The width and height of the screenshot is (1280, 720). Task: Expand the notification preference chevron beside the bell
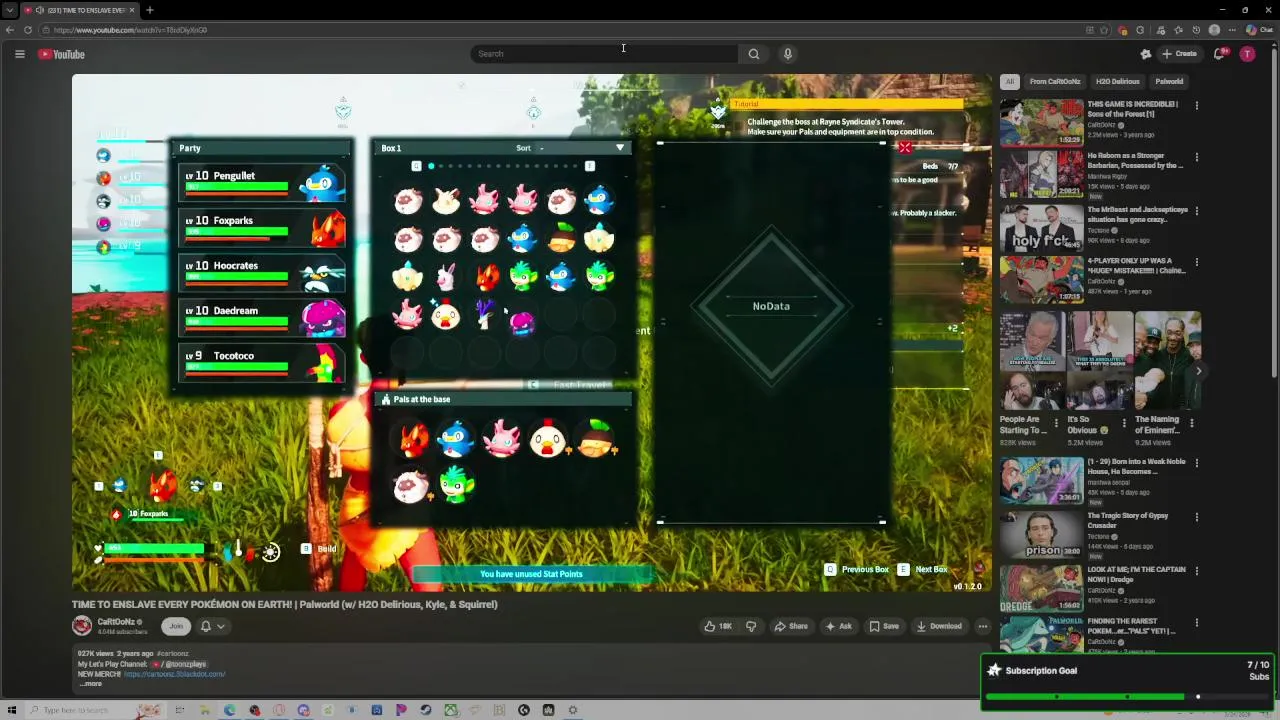[x=221, y=626]
